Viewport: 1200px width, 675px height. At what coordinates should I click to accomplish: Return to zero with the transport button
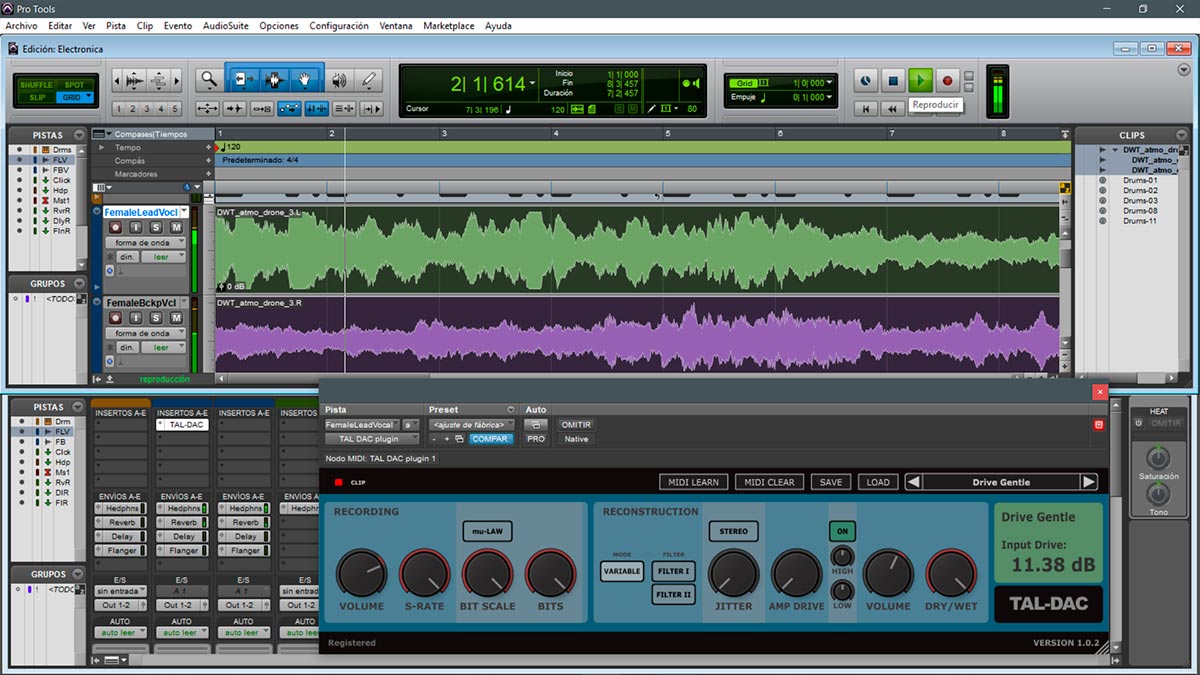(x=867, y=108)
